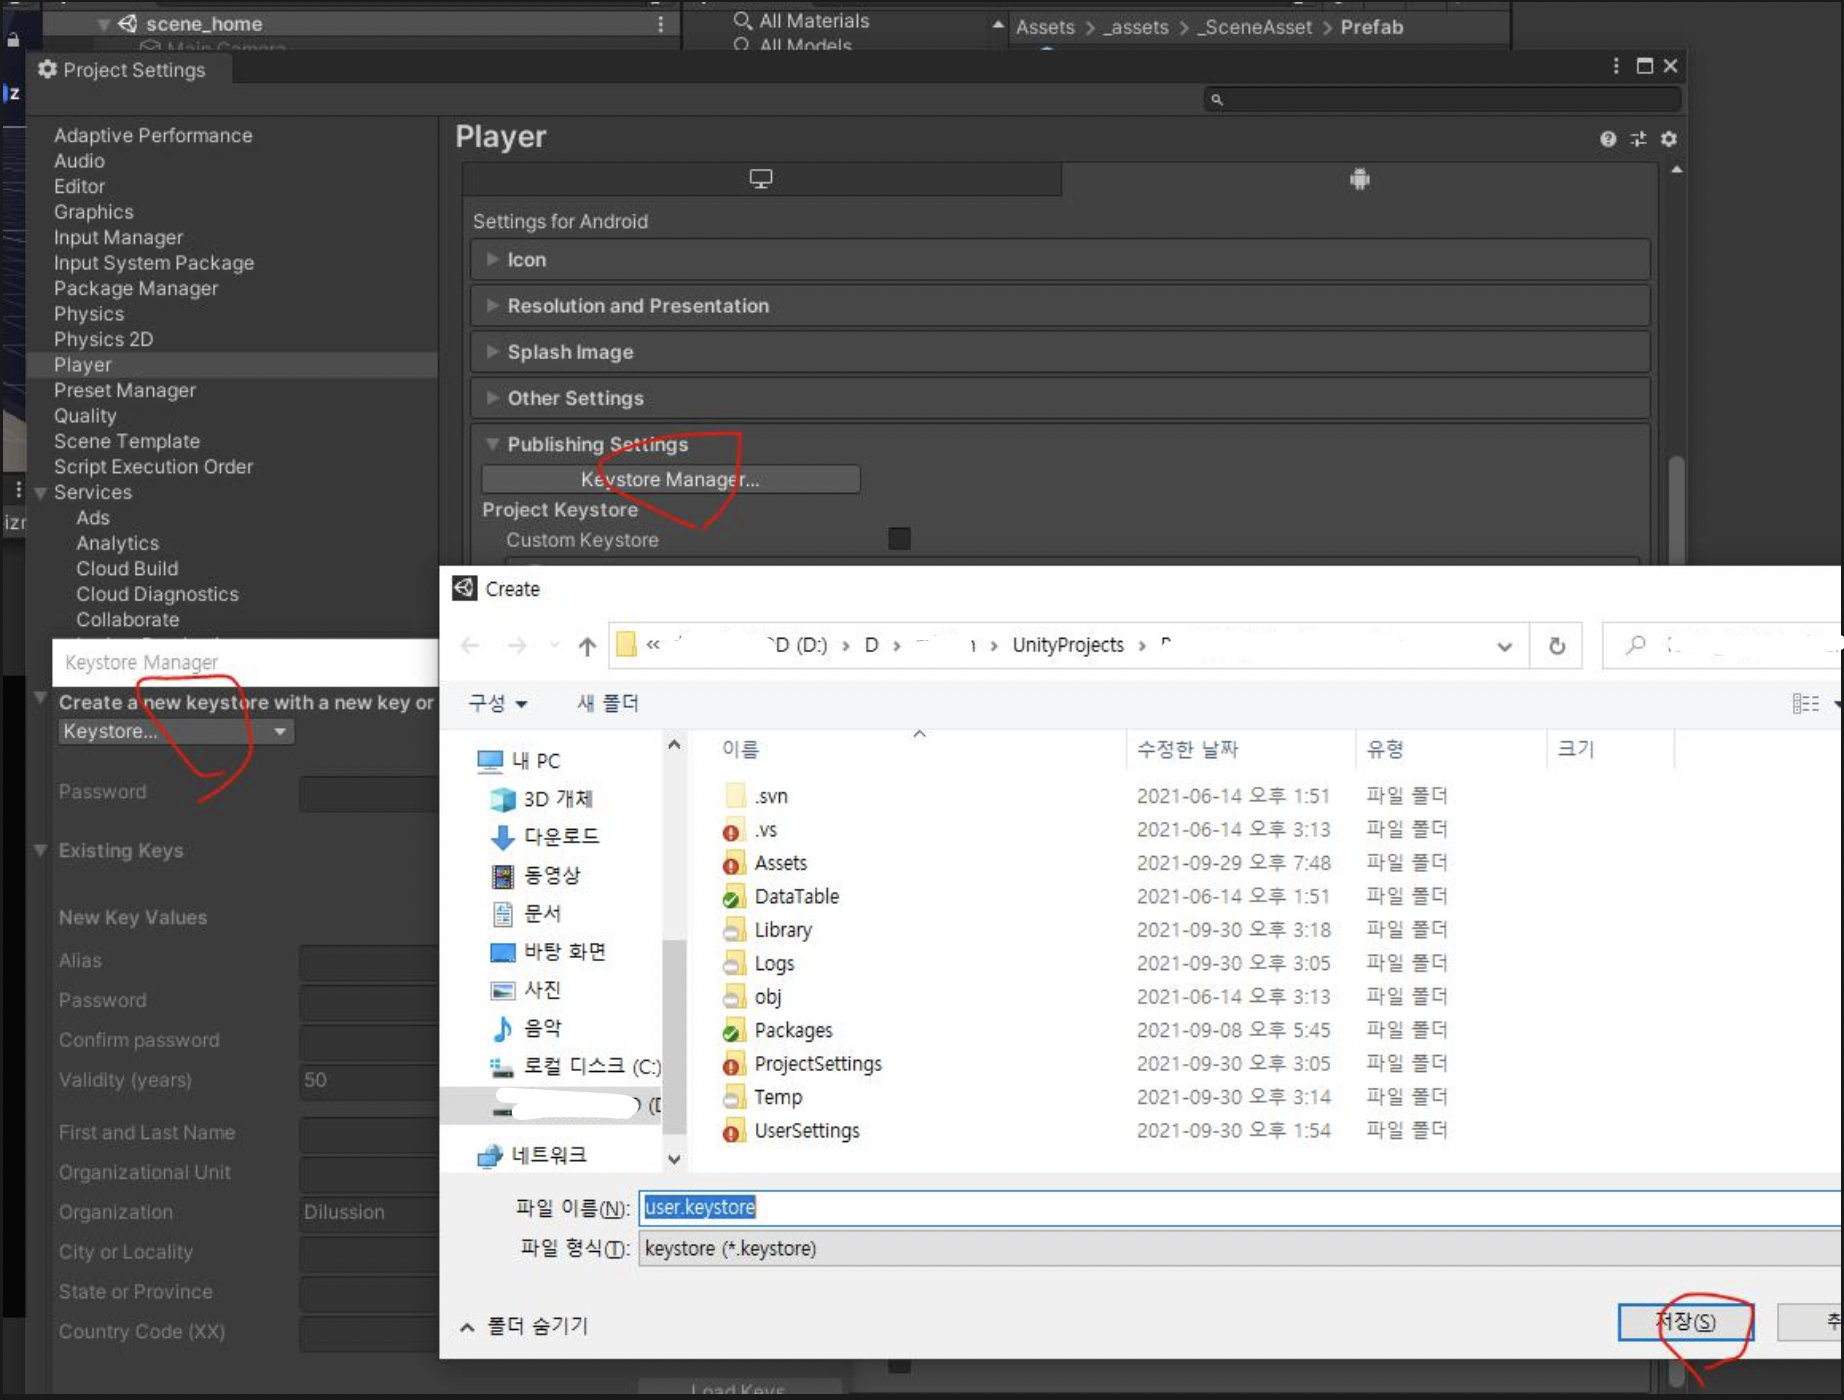This screenshot has height=1400, width=1844.
Task: Open the Keystore Manager button
Action: click(x=670, y=479)
